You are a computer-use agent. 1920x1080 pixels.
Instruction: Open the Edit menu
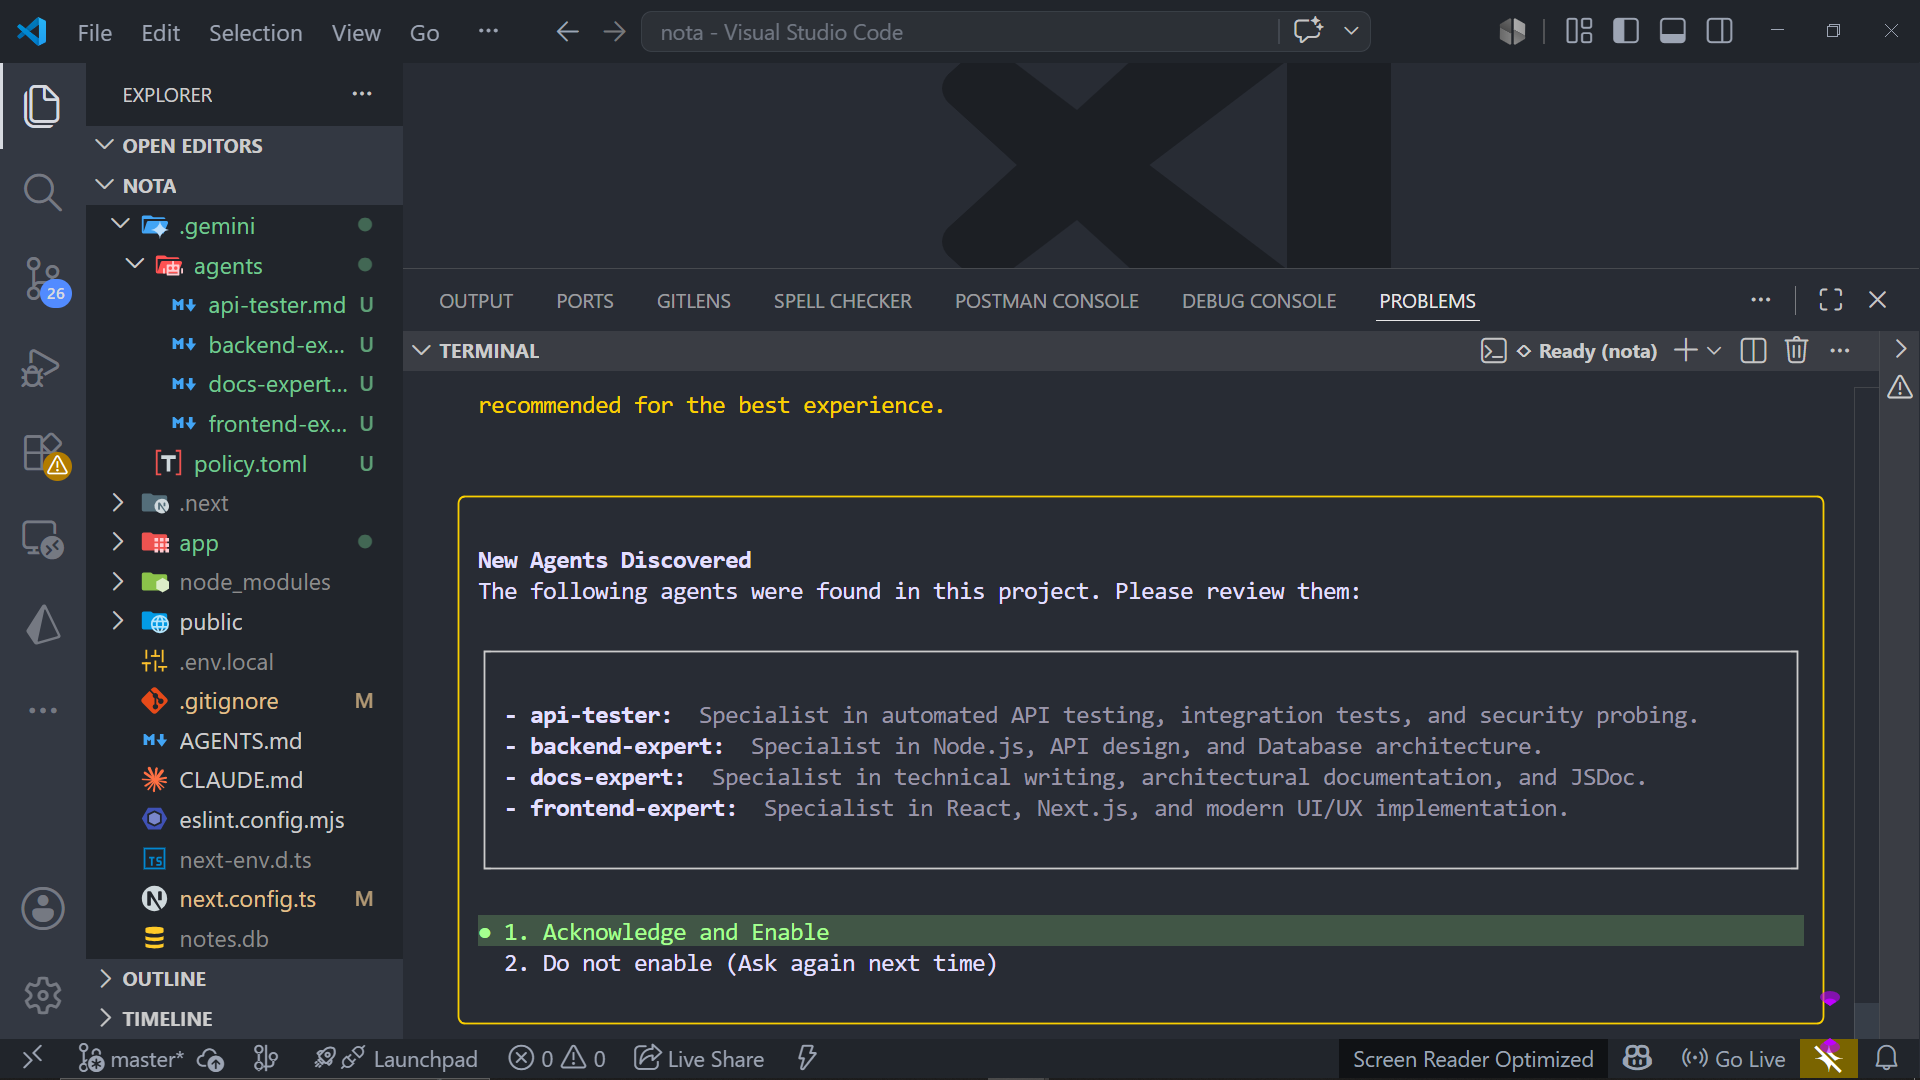(x=160, y=33)
